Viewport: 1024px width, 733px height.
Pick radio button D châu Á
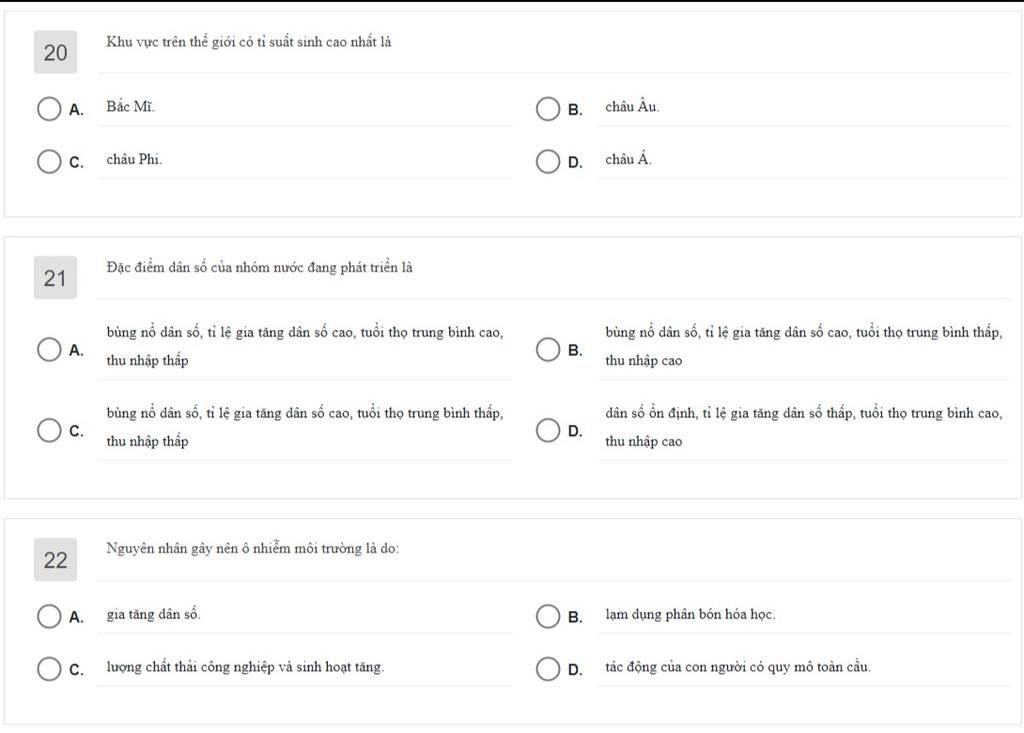pyautogui.click(x=548, y=161)
